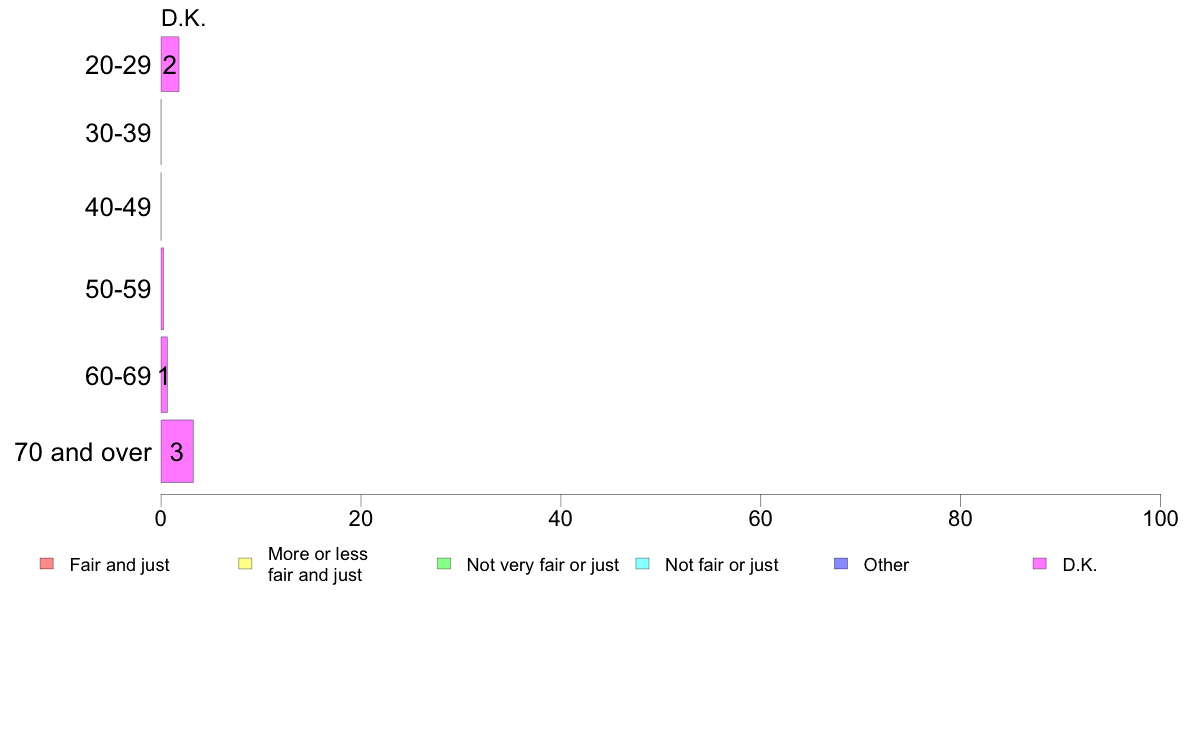
Task: Click the green Not very fair legend swatch
Action: click(444, 564)
